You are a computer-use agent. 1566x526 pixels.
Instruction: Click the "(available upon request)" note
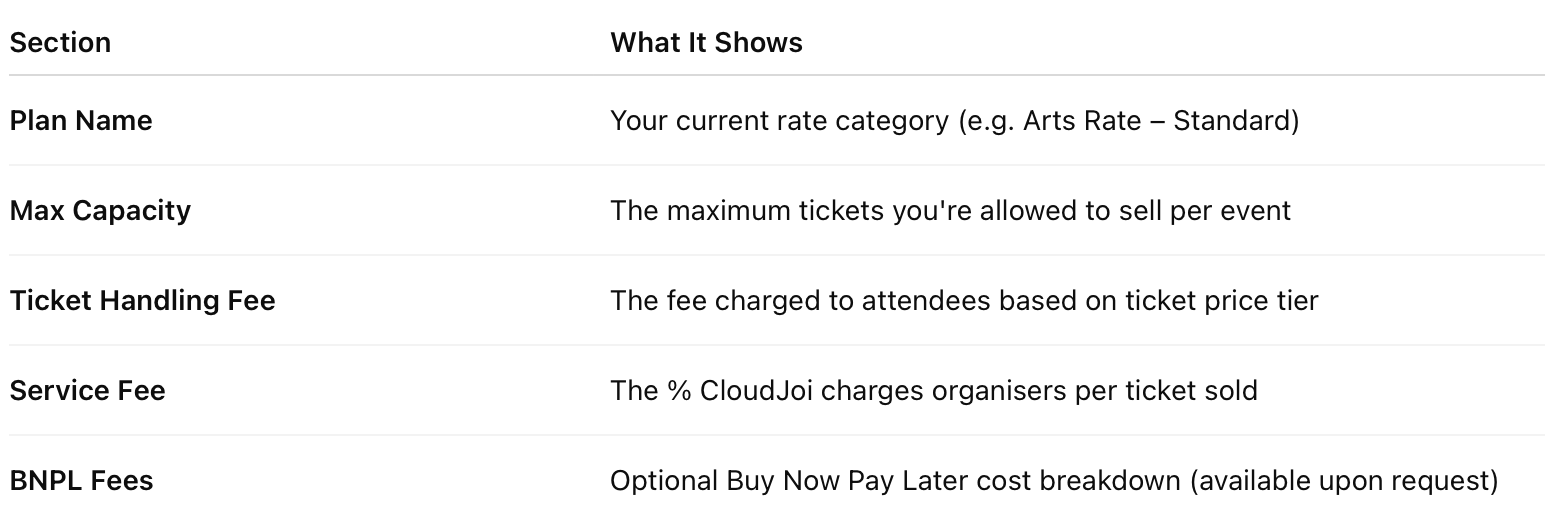1343,481
